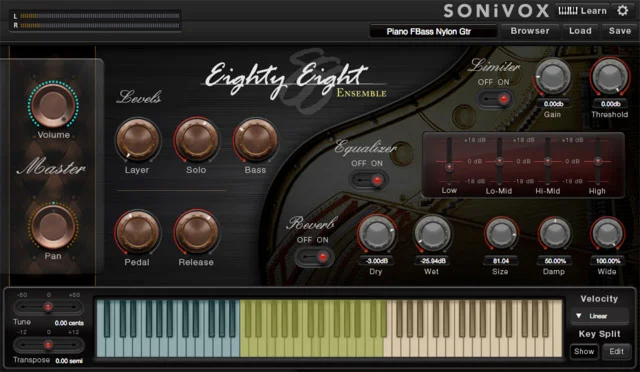Open the Velocity Linear dropdown
This screenshot has width=640, height=372.
click(x=599, y=316)
